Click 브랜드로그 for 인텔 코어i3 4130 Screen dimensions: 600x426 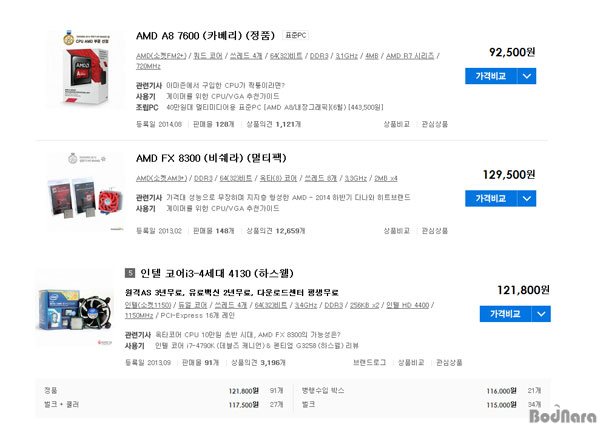click(369, 362)
